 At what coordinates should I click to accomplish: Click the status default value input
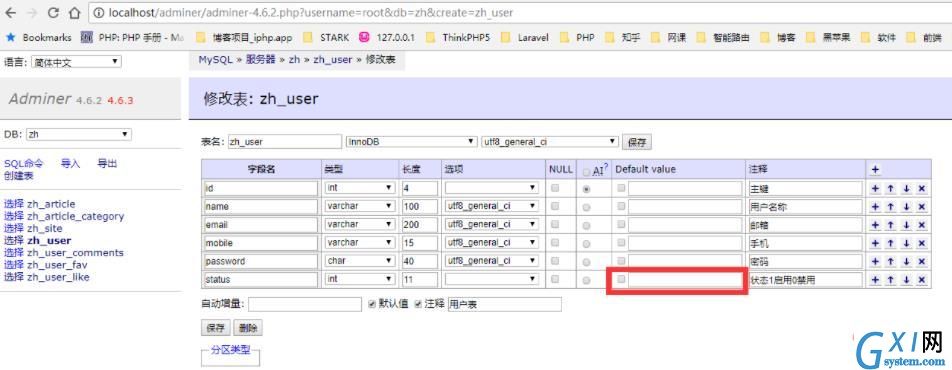685,279
